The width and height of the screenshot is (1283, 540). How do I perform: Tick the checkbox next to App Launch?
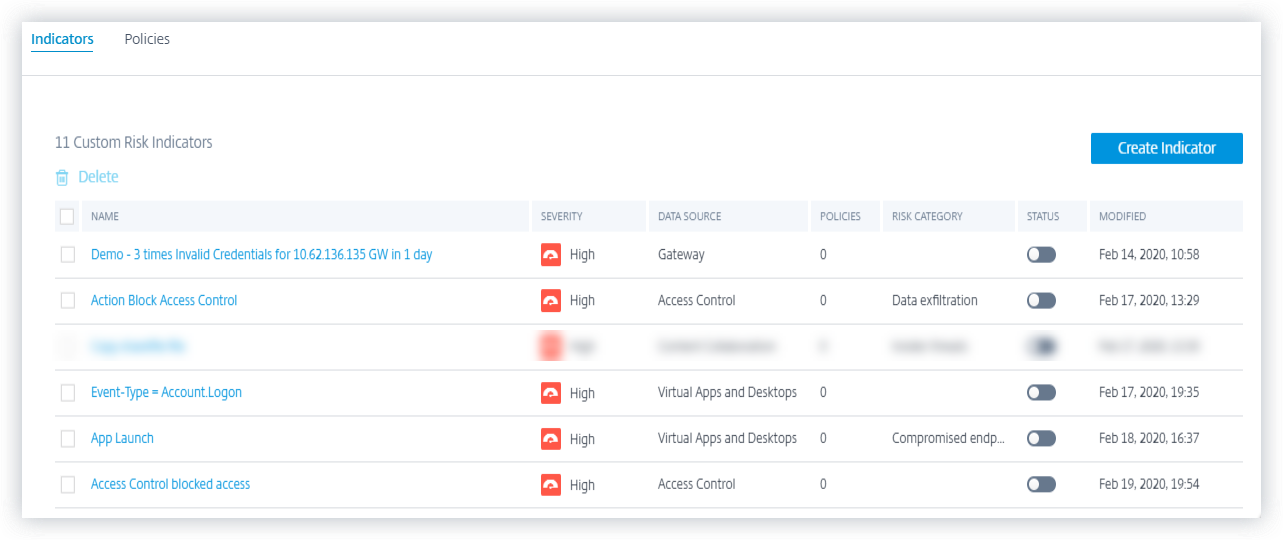point(68,438)
